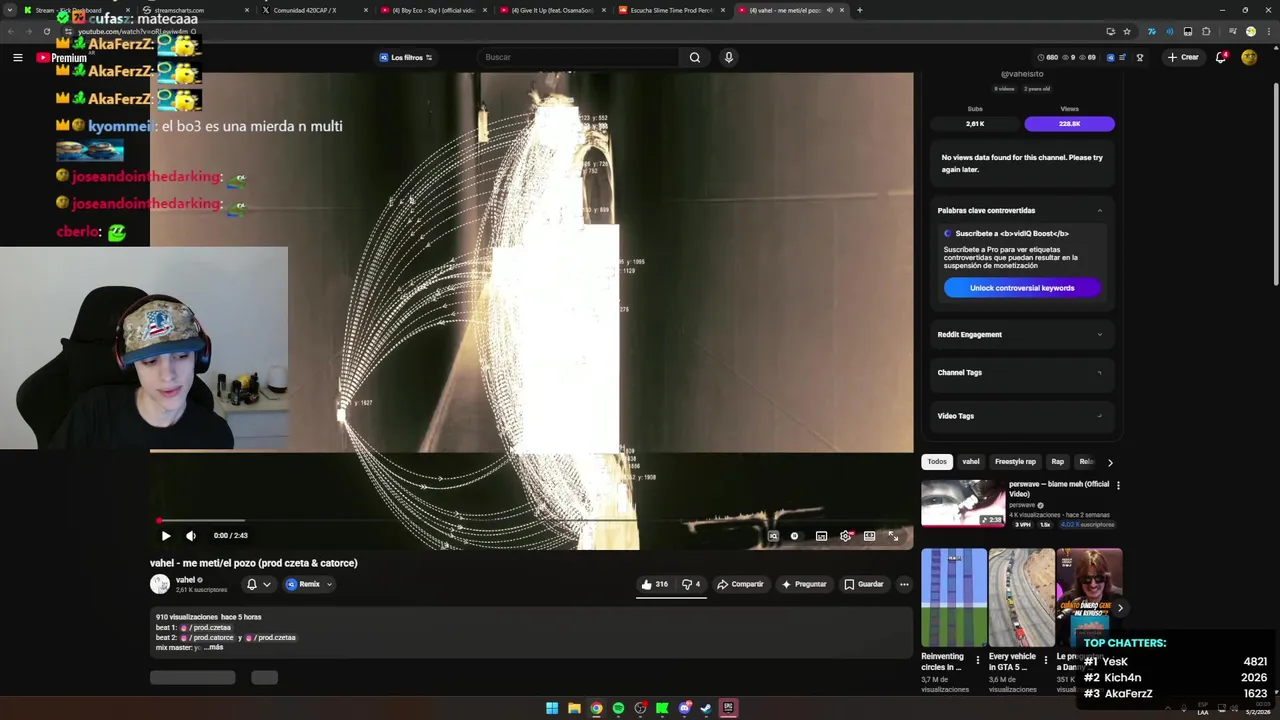Click Unlock controversial keywords button
The width and height of the screenshot is (1280, 720).
coord(1022,288)
